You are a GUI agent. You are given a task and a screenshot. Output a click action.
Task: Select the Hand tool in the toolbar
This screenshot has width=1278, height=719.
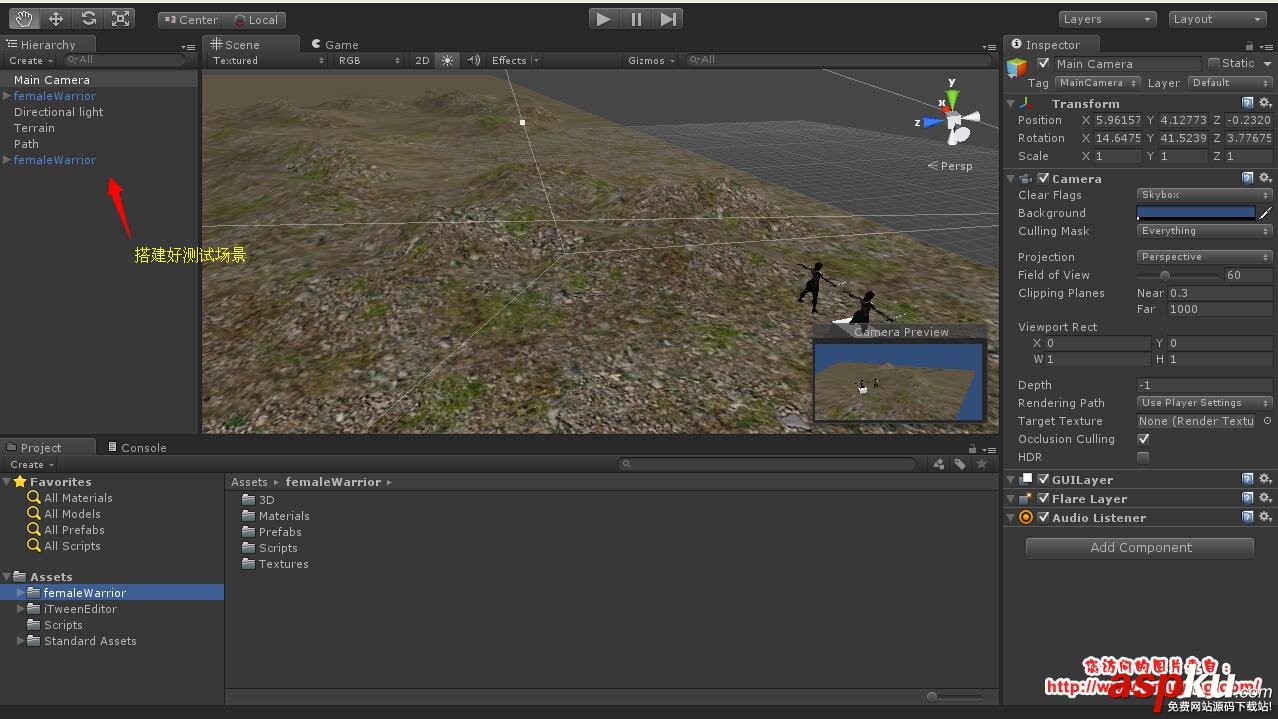24,18
